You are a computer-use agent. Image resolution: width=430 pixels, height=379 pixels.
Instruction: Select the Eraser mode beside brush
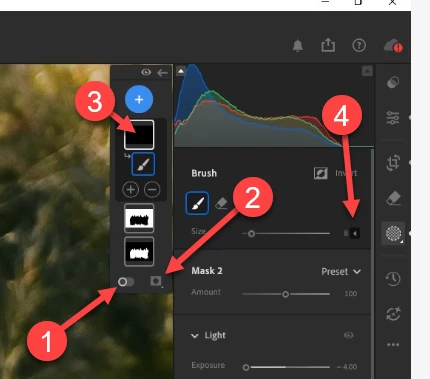pyautogui.click(x=221, y=203)
